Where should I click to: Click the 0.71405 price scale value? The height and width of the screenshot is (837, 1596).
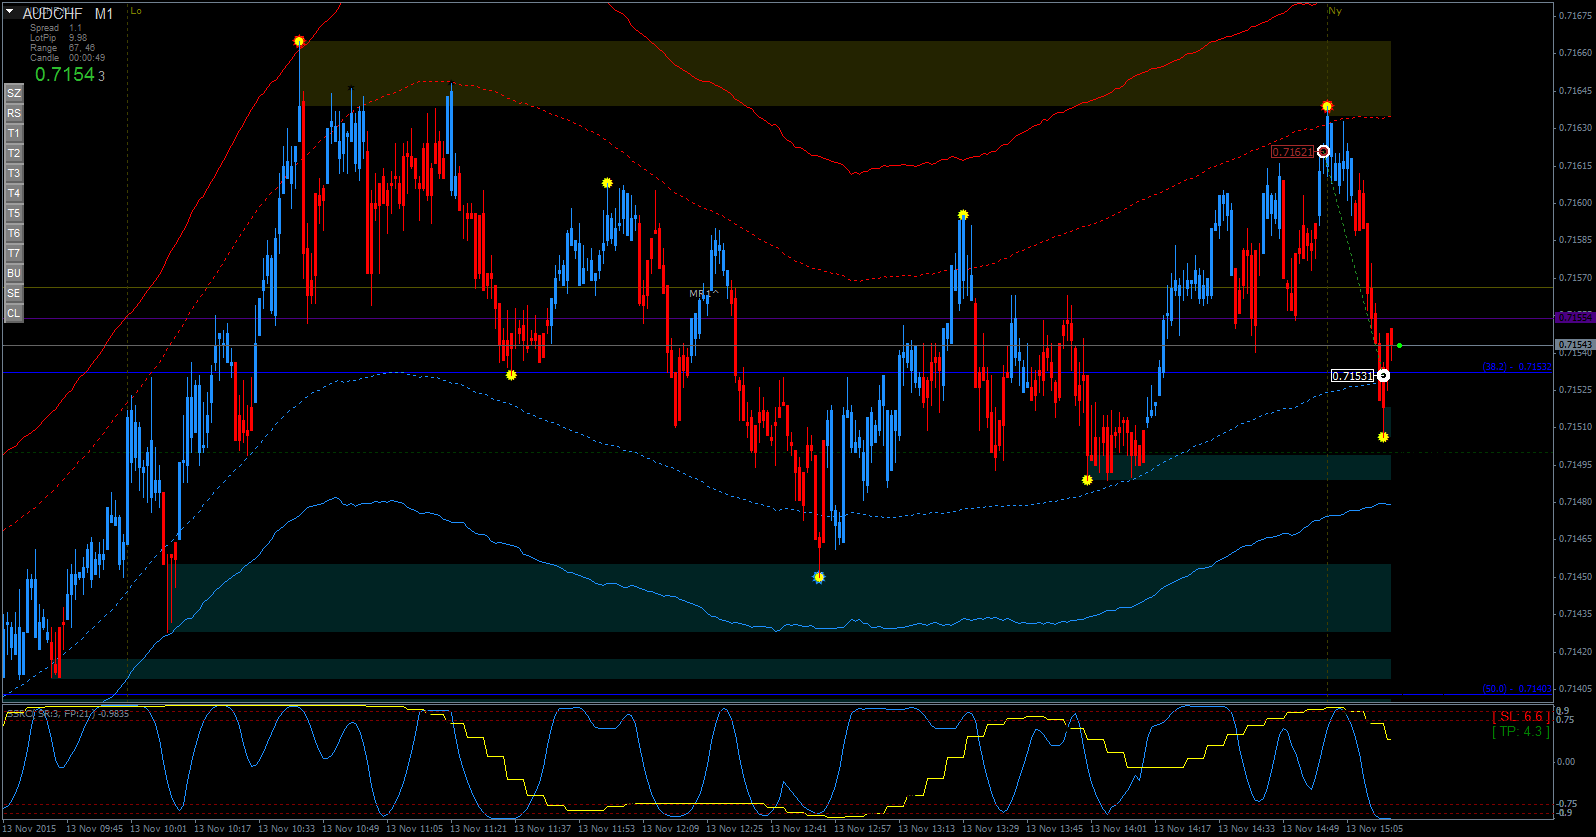coord(1575,689)
